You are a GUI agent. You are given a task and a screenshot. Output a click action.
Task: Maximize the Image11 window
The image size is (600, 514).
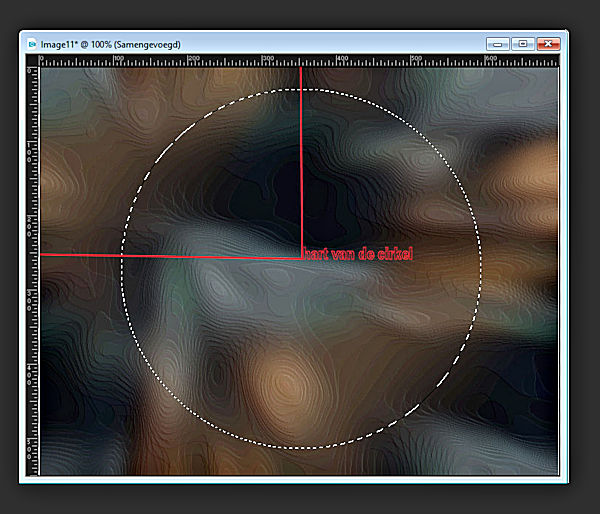(x=523, y=44)
